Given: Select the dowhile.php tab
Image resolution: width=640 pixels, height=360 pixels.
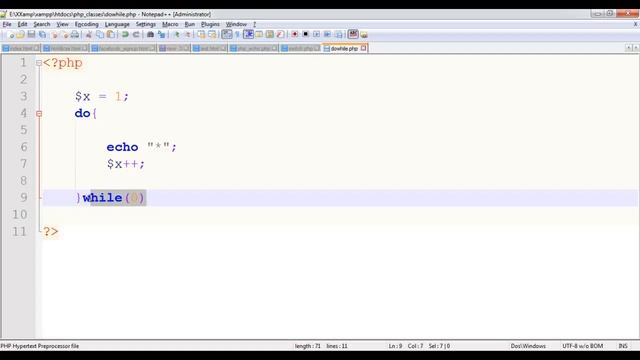Looking at the screenshot, I should coord(344,48).
